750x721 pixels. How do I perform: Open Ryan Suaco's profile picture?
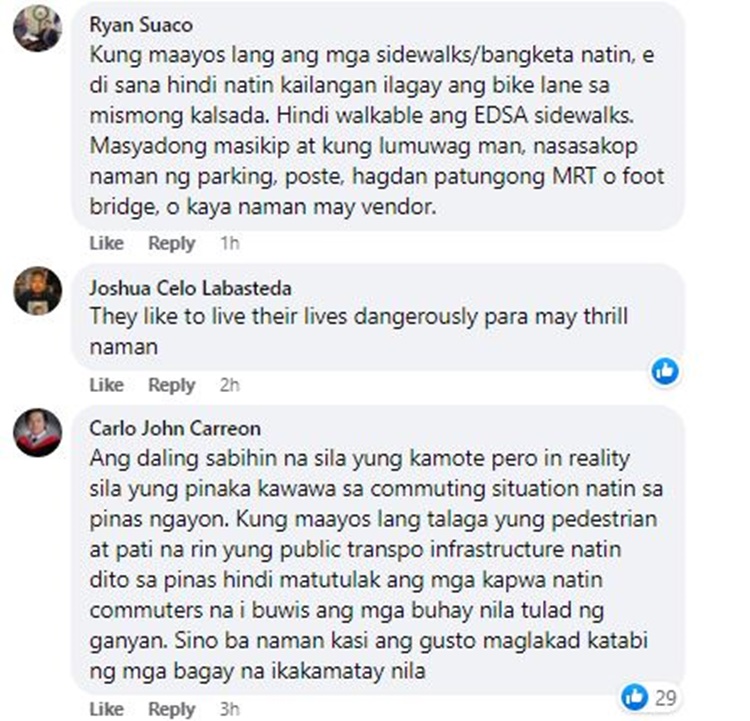(37, 28)
